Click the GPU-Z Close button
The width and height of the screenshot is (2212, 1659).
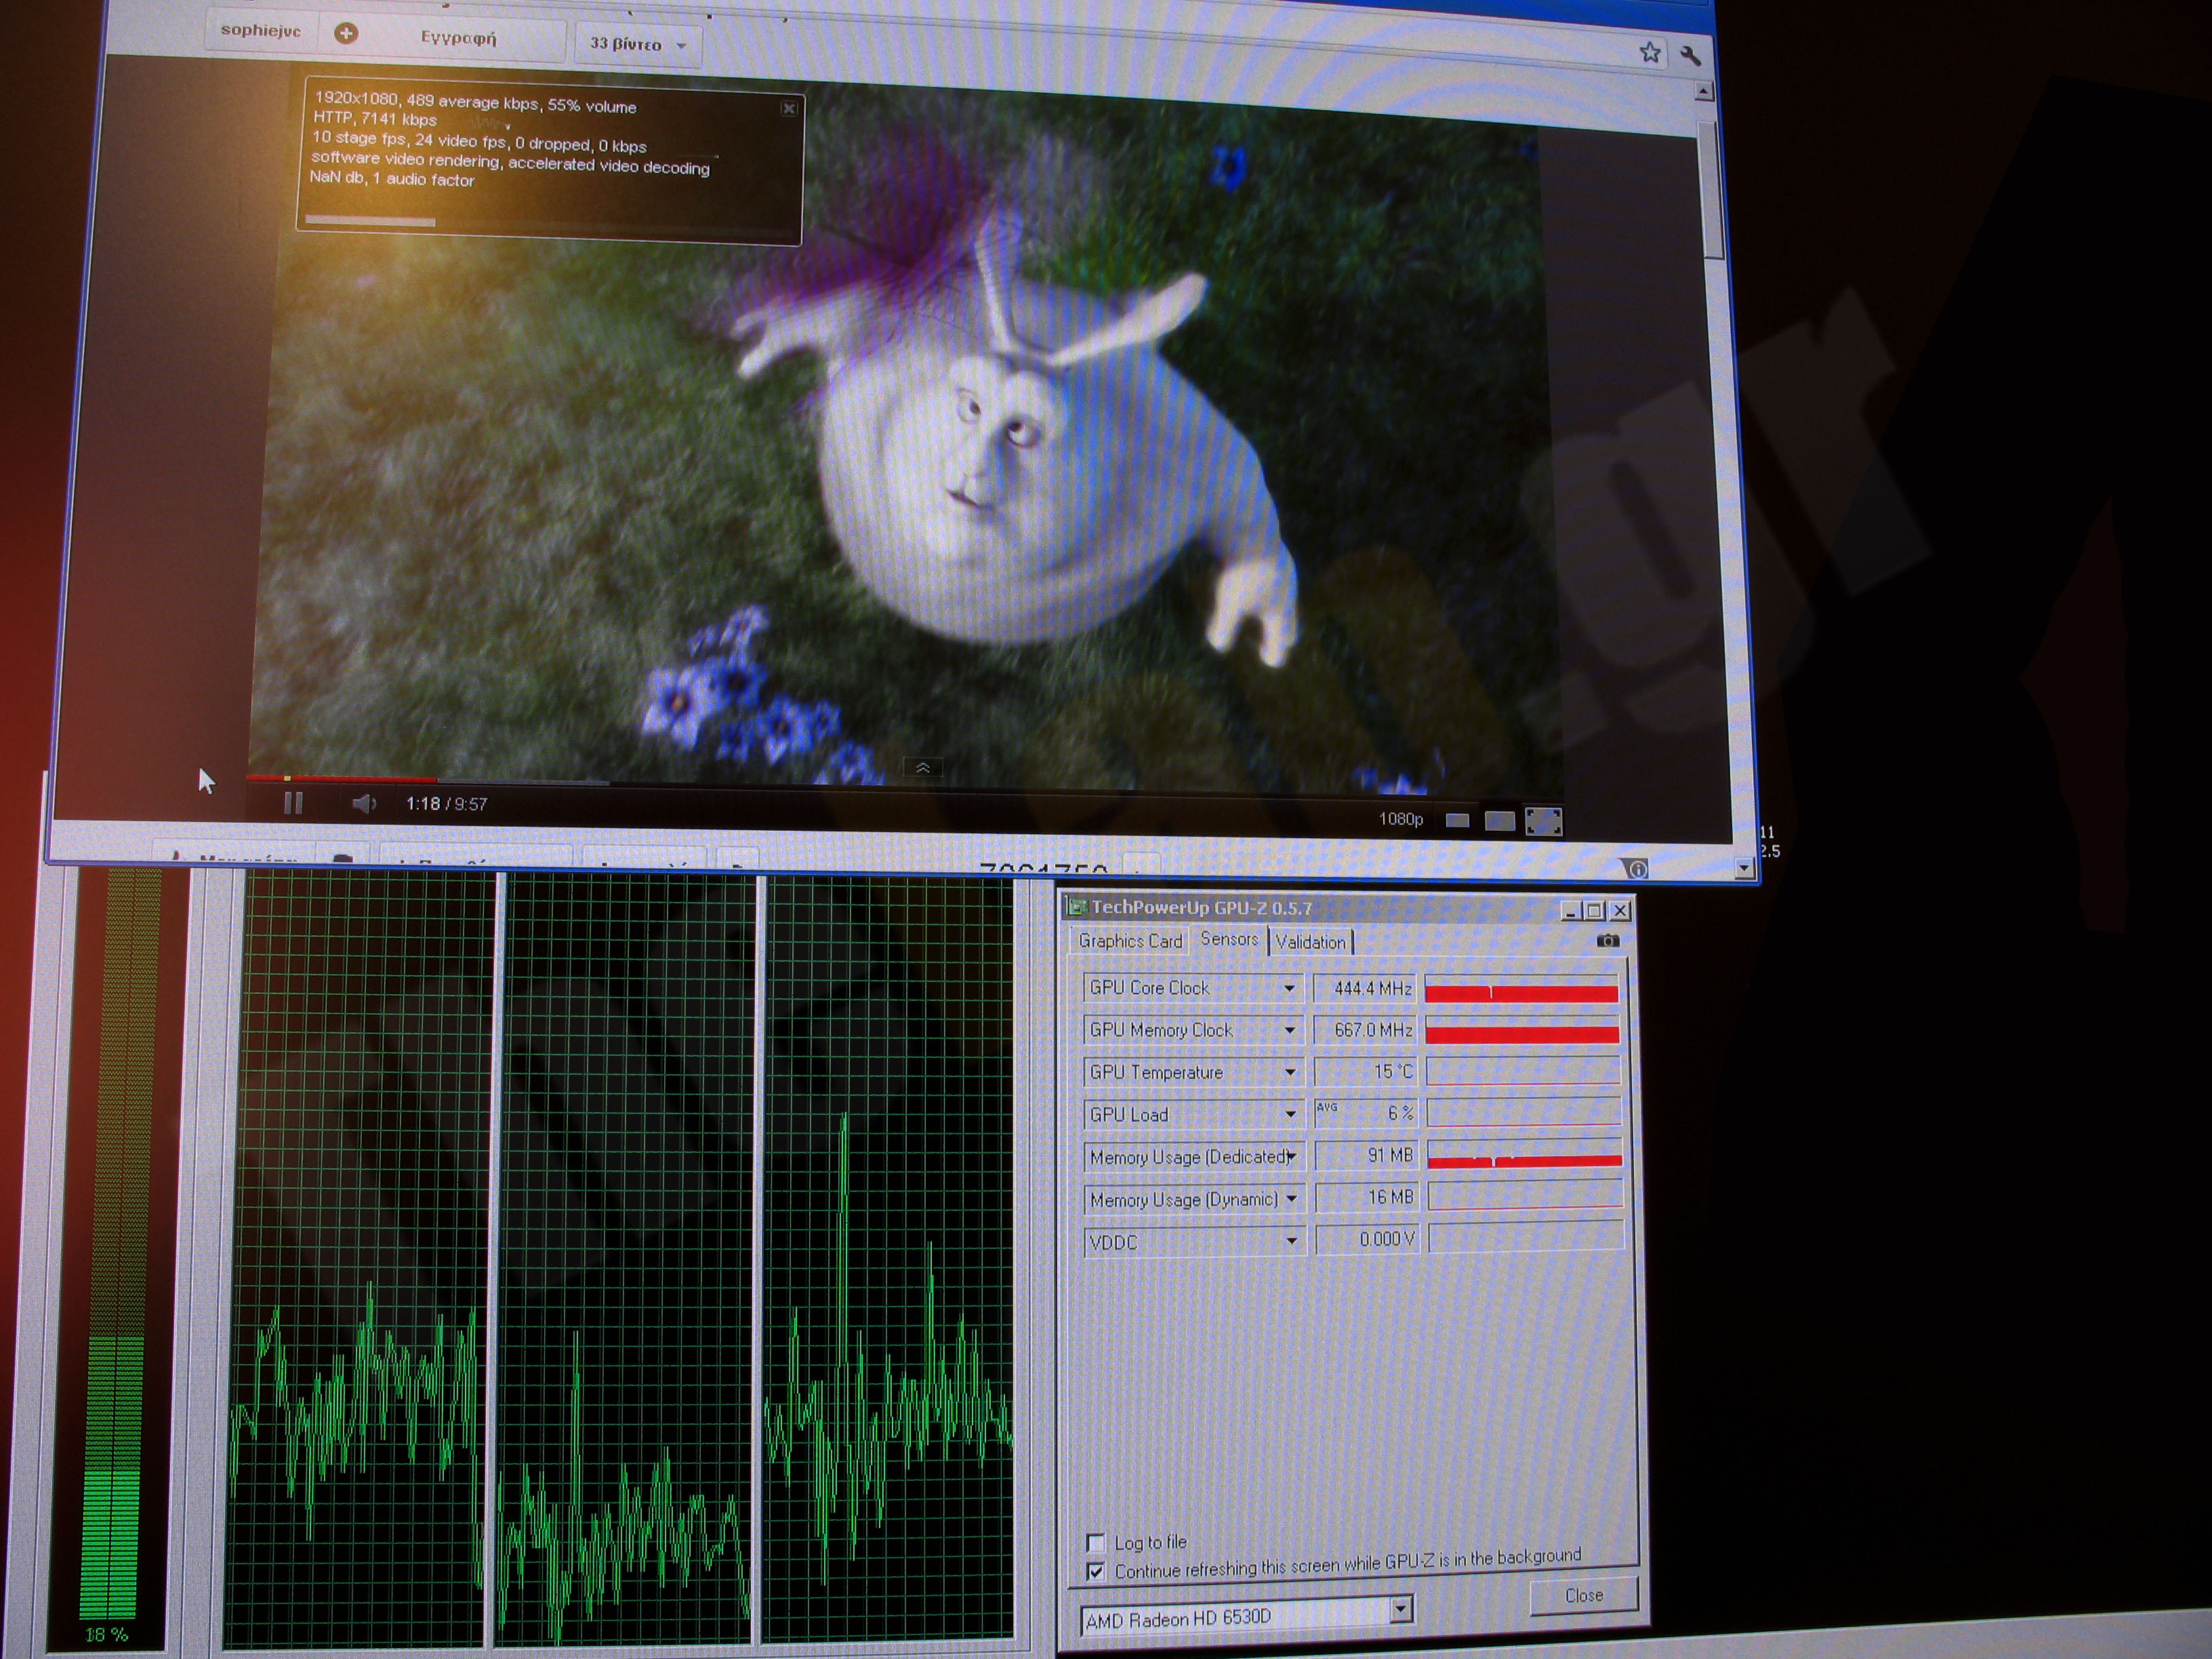tap(1584, 1595)
